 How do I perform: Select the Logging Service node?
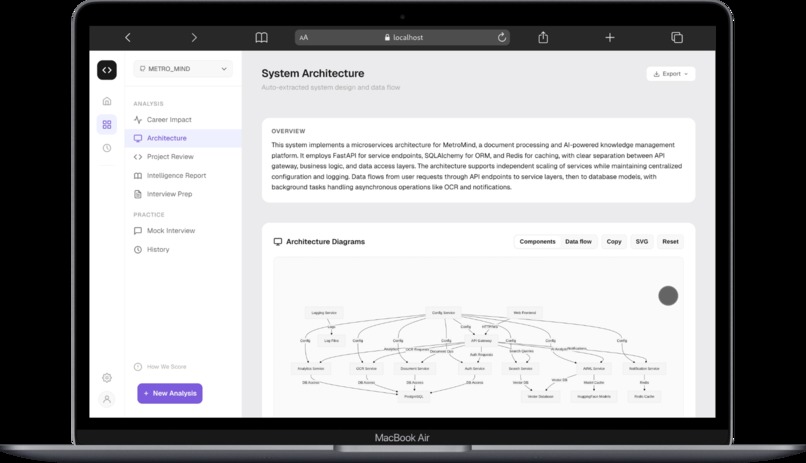324,312
